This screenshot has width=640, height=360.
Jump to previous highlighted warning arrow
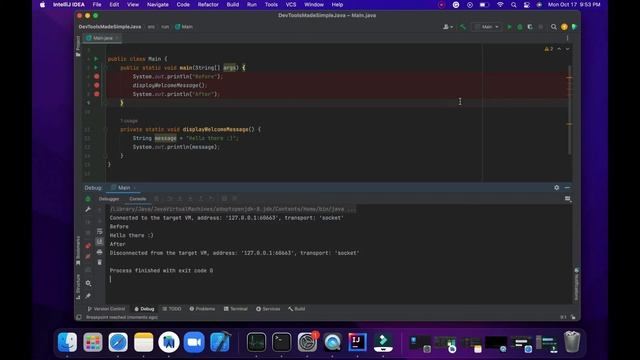(559, 49)
